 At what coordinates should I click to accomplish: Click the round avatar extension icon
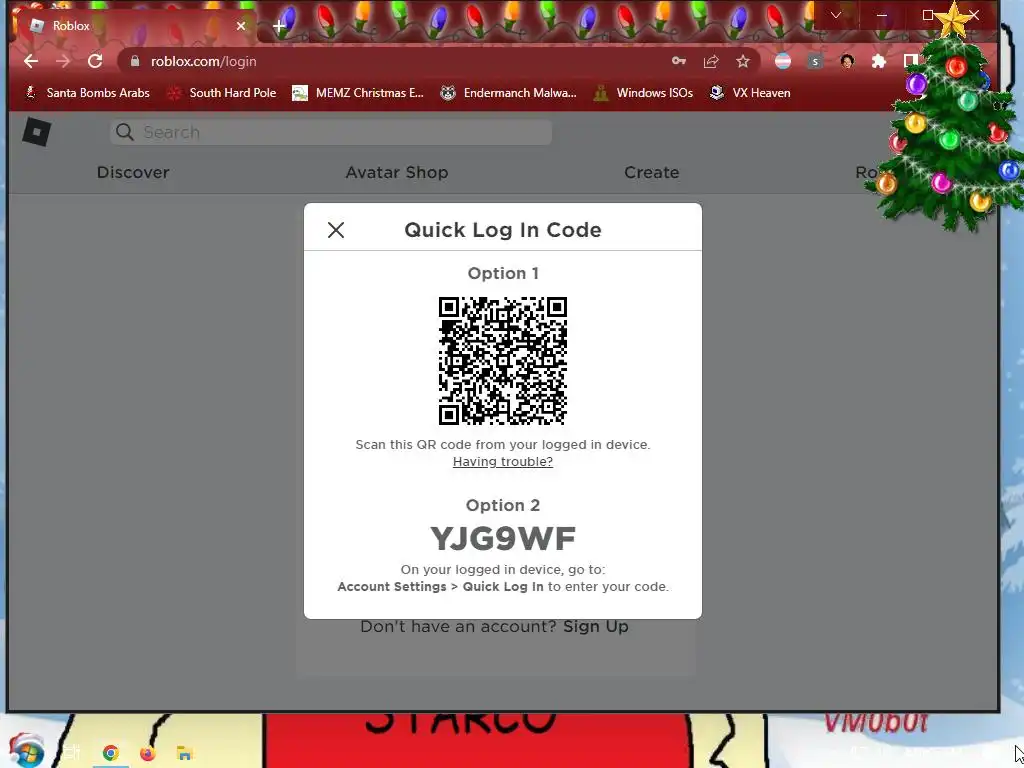tap(847, 61)
